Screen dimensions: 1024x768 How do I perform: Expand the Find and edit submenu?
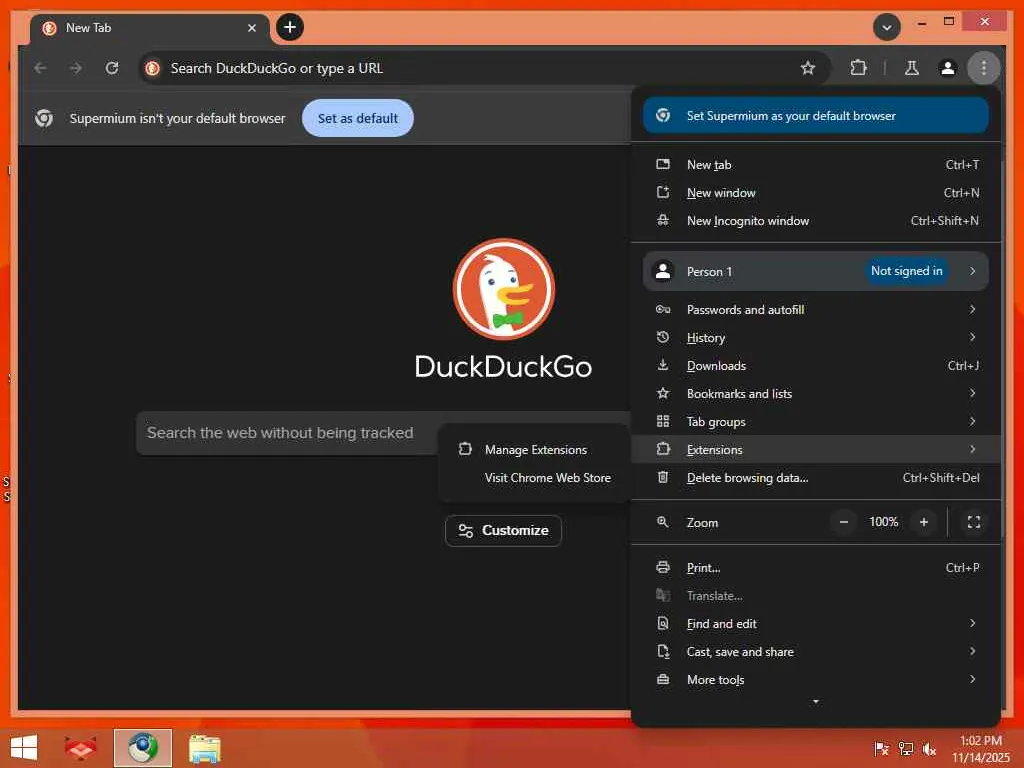tap(816, 624)
